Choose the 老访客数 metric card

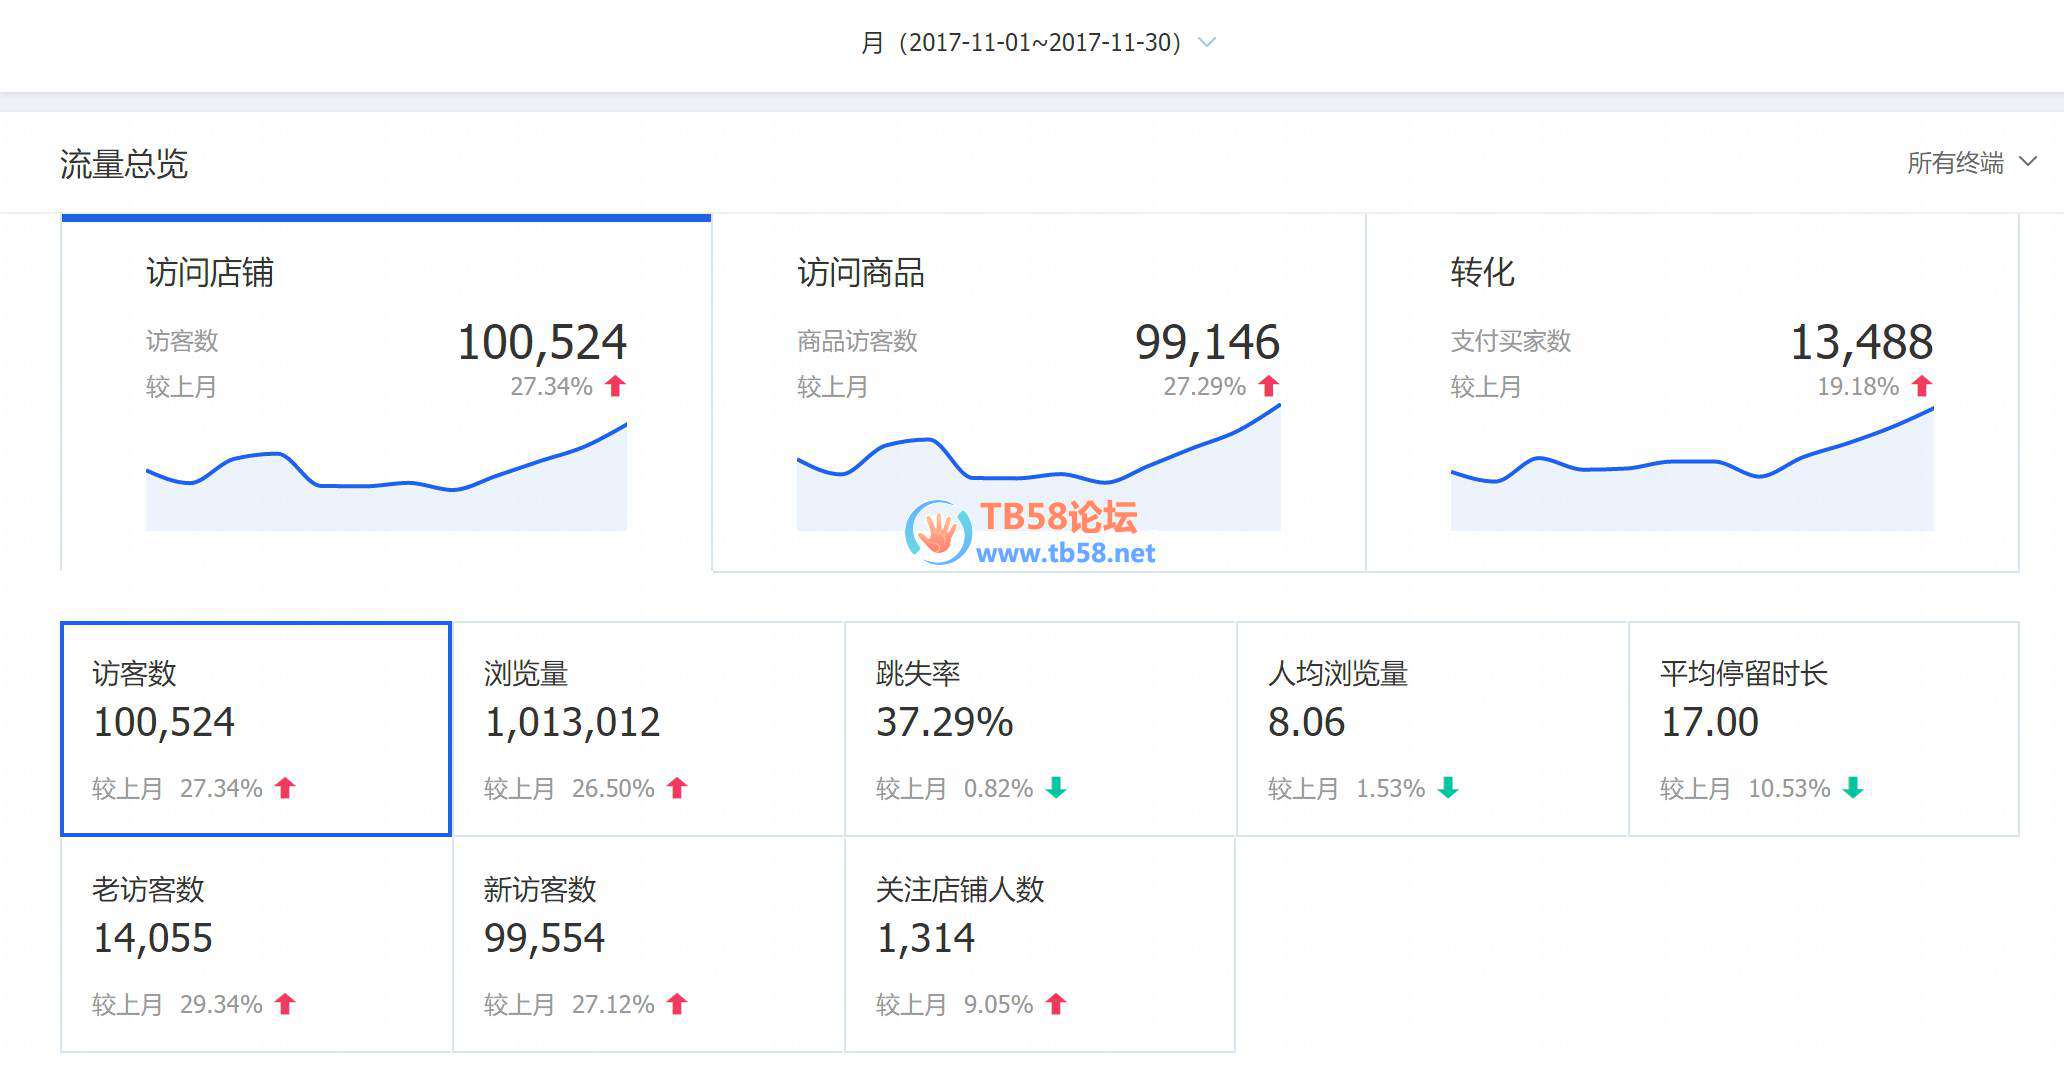click(x=256, y=944)
